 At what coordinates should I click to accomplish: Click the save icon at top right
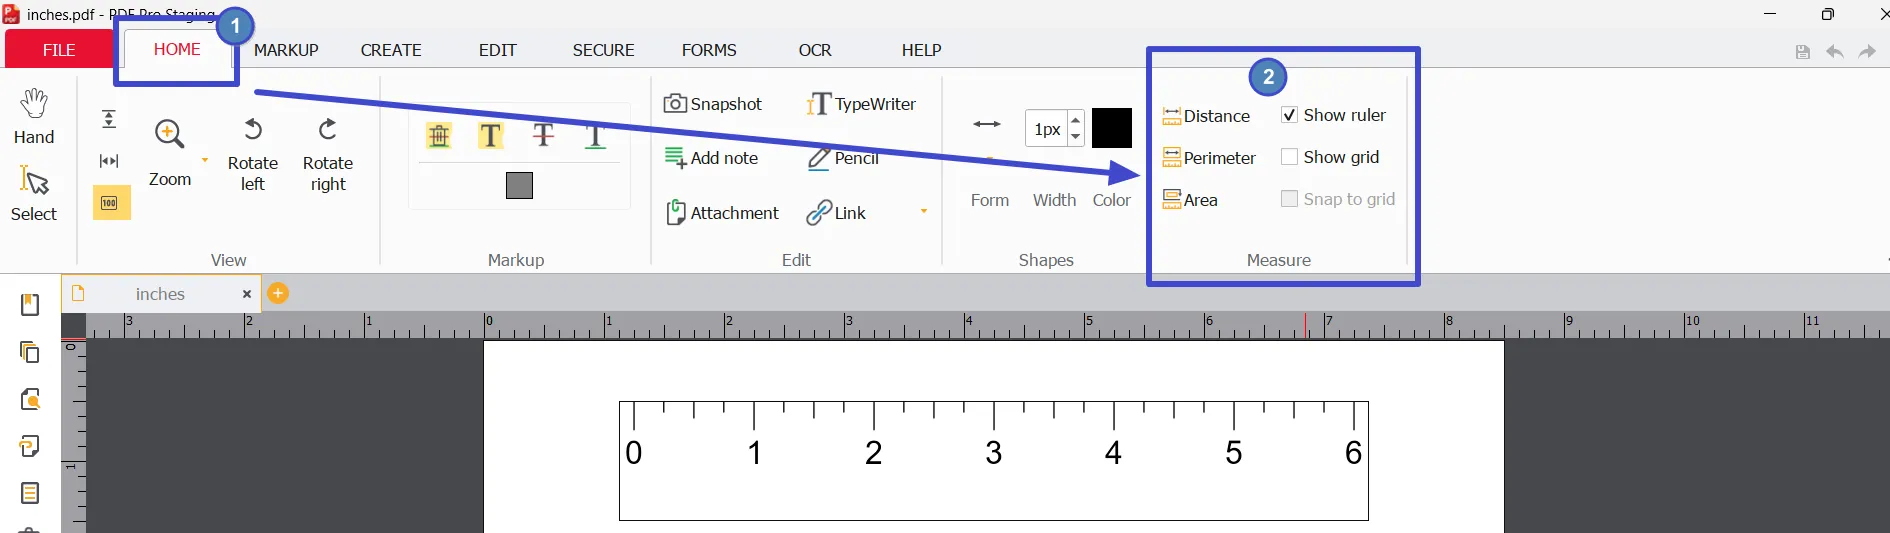tap(1803, 52)
